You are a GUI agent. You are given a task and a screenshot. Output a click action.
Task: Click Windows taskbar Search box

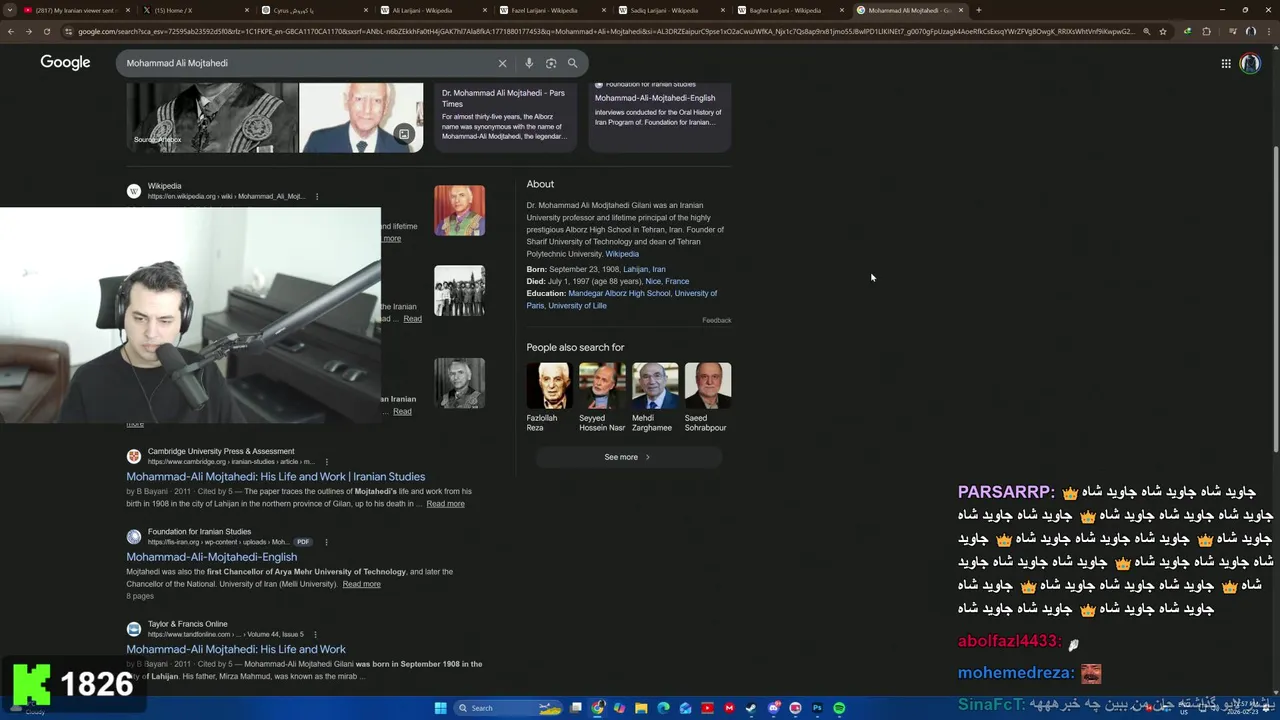pyautogui.click(x=508, y=708)
